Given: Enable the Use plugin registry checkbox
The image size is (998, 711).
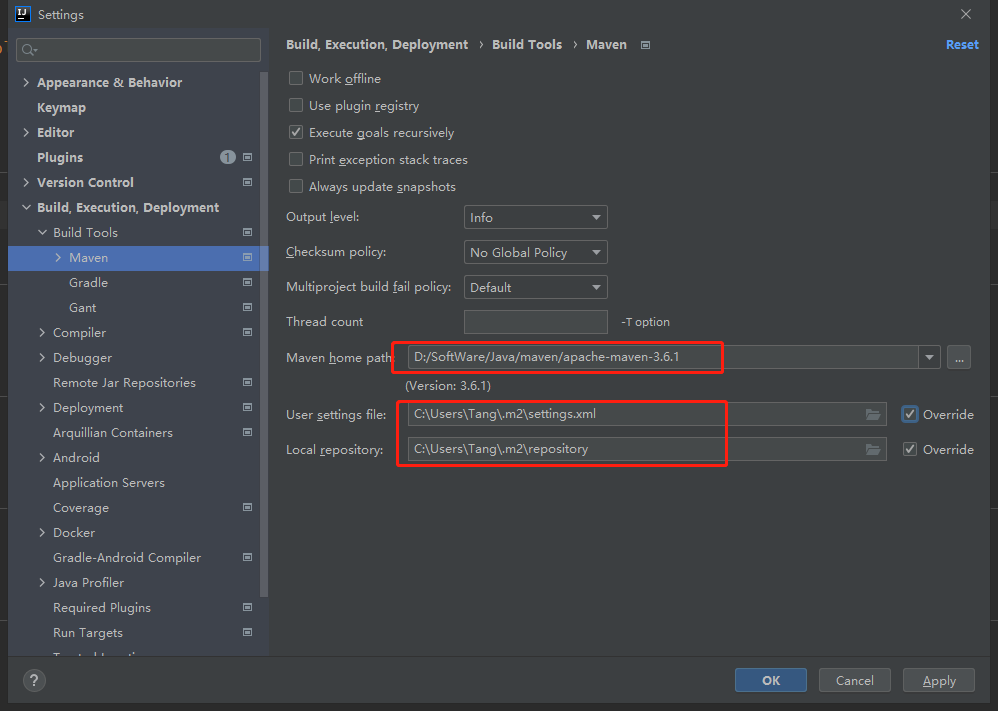Looking at the screenshot, I should point(296,106).
